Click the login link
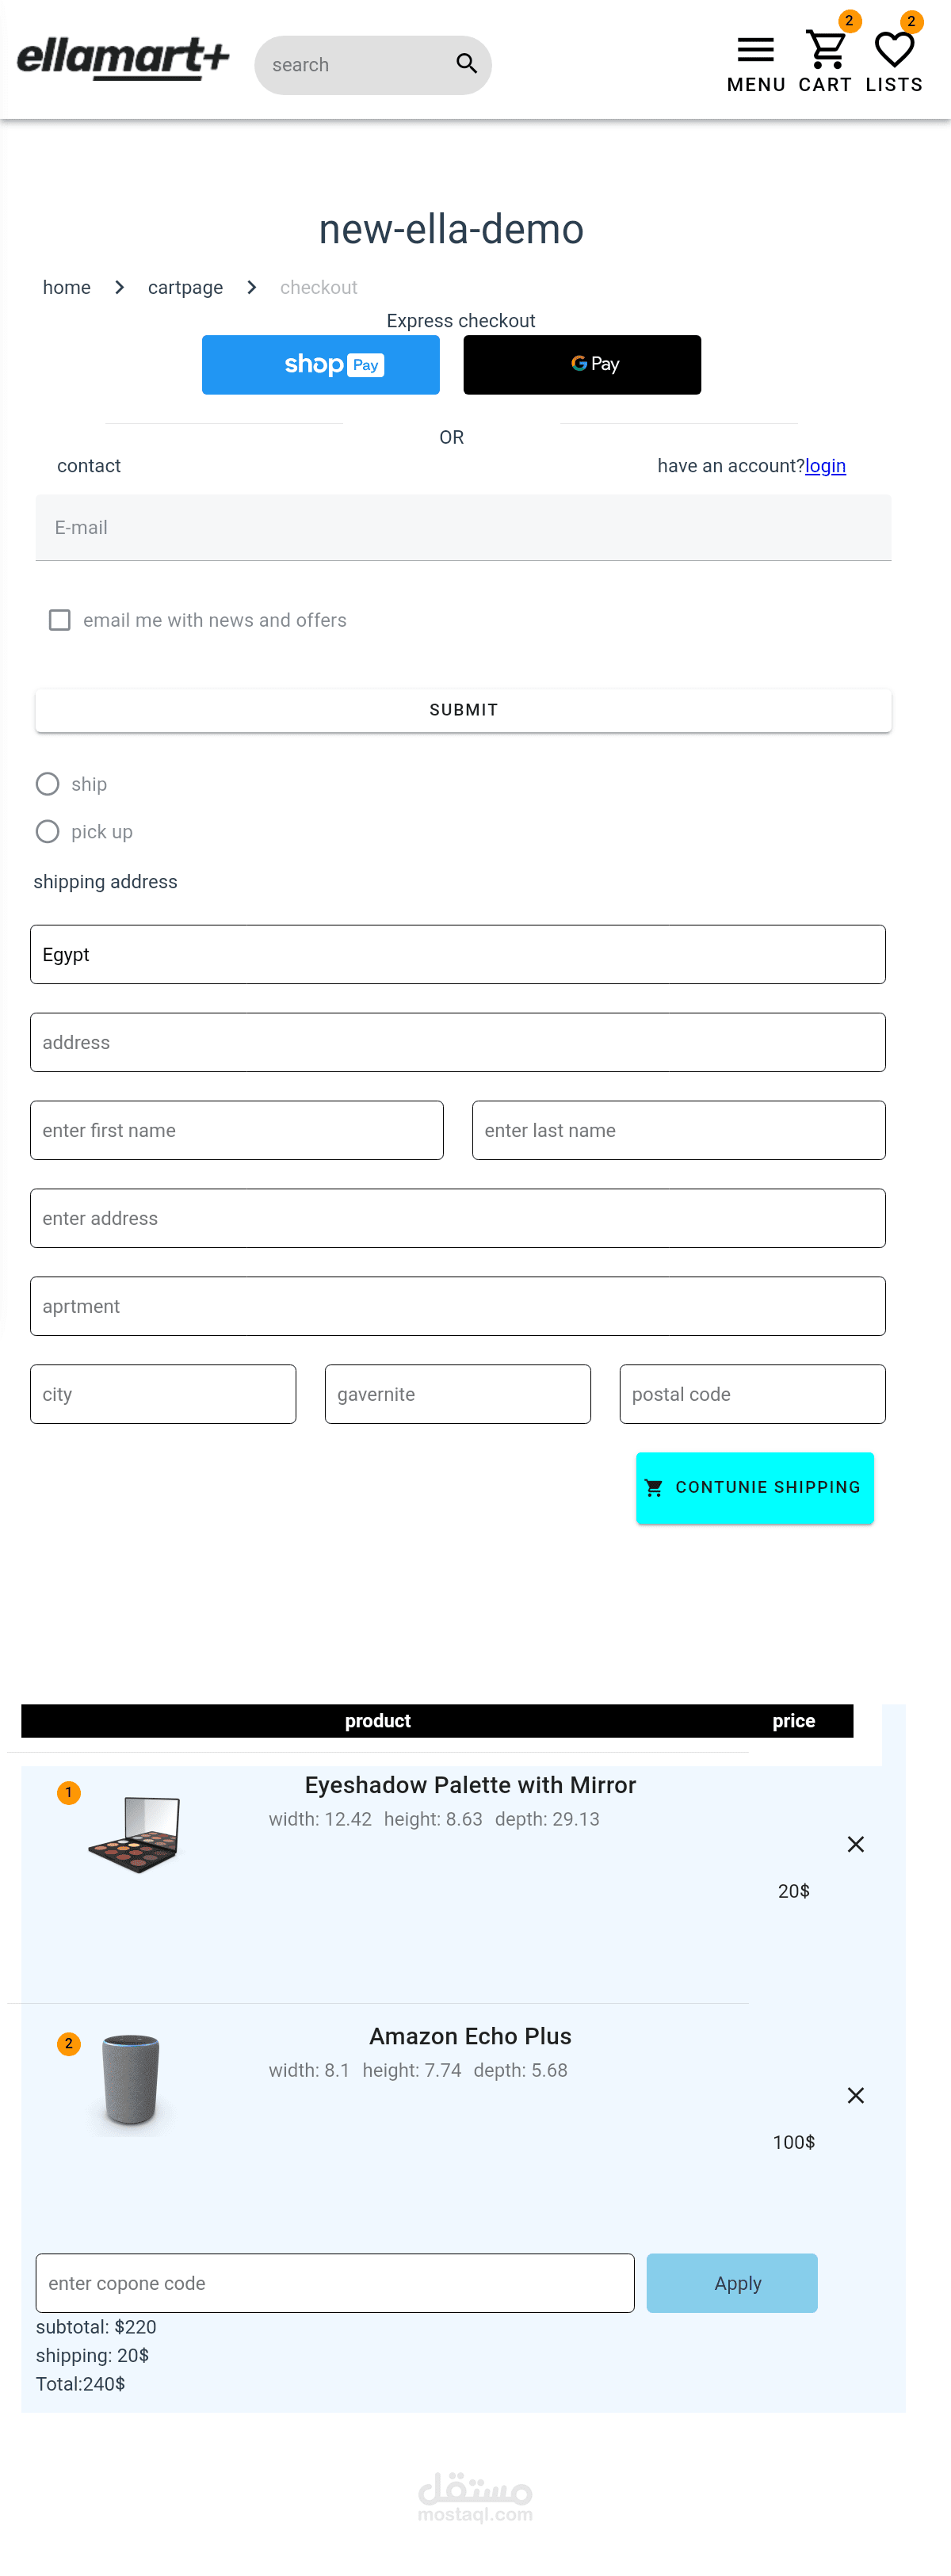Image resolution: width=951 pixels, height=2576 pixels. coord(825,466)
